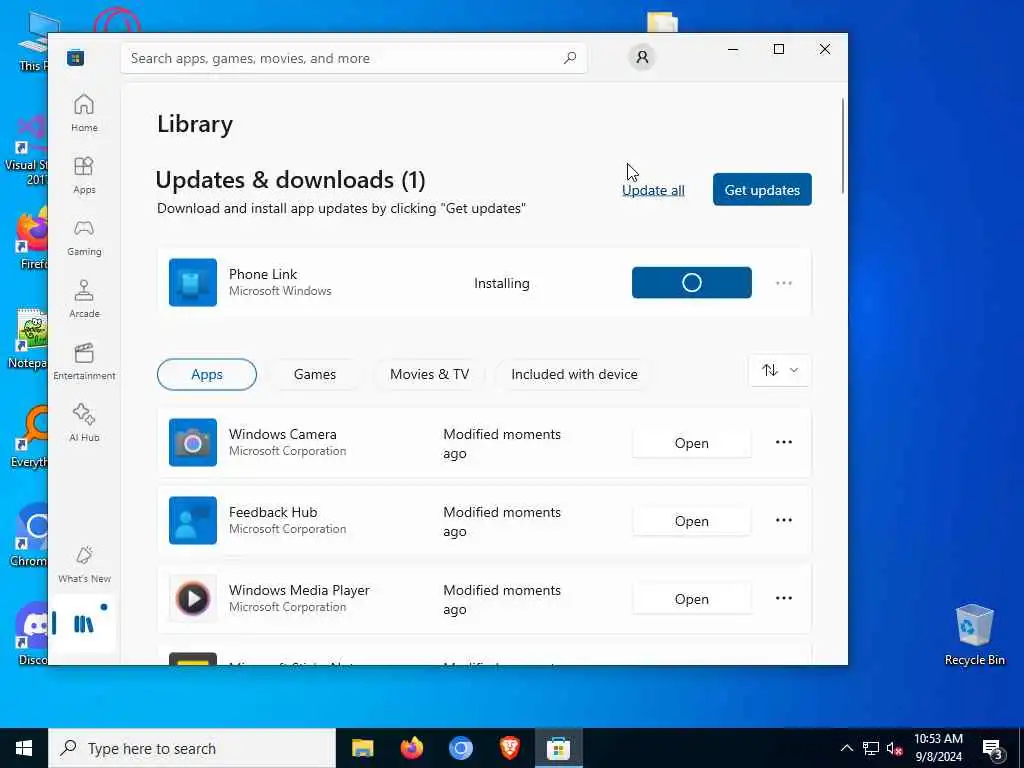Open AI Hub in sidebar
The width and height of the screenshot is (1024, 768).
[84, 423]
